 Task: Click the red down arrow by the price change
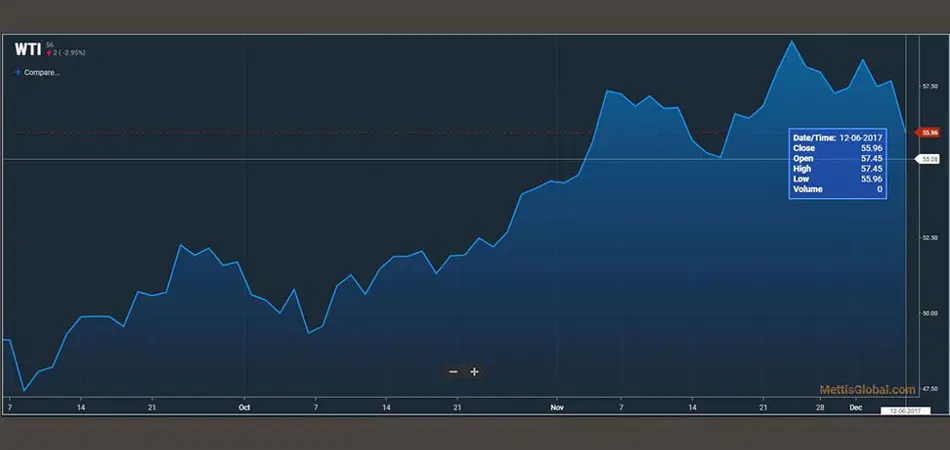pos(49,52)
